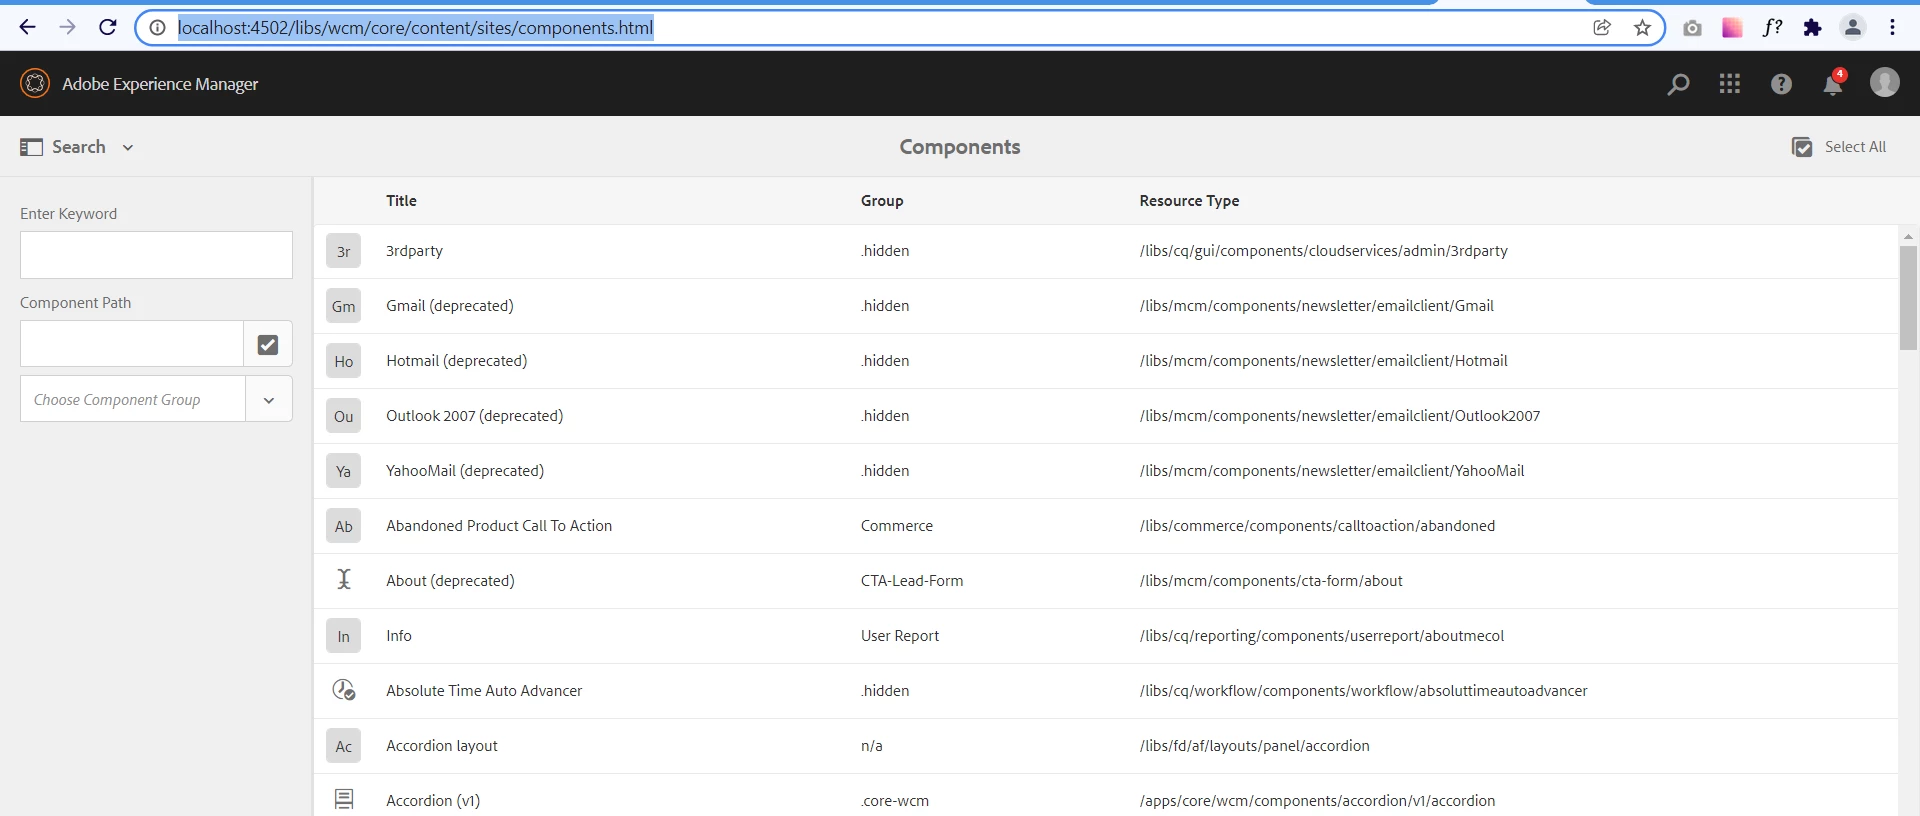Image resolution: width=1920 pixels, height=816 pixels.
Task: Open the Accordion layout component
Action: [442, 746]
